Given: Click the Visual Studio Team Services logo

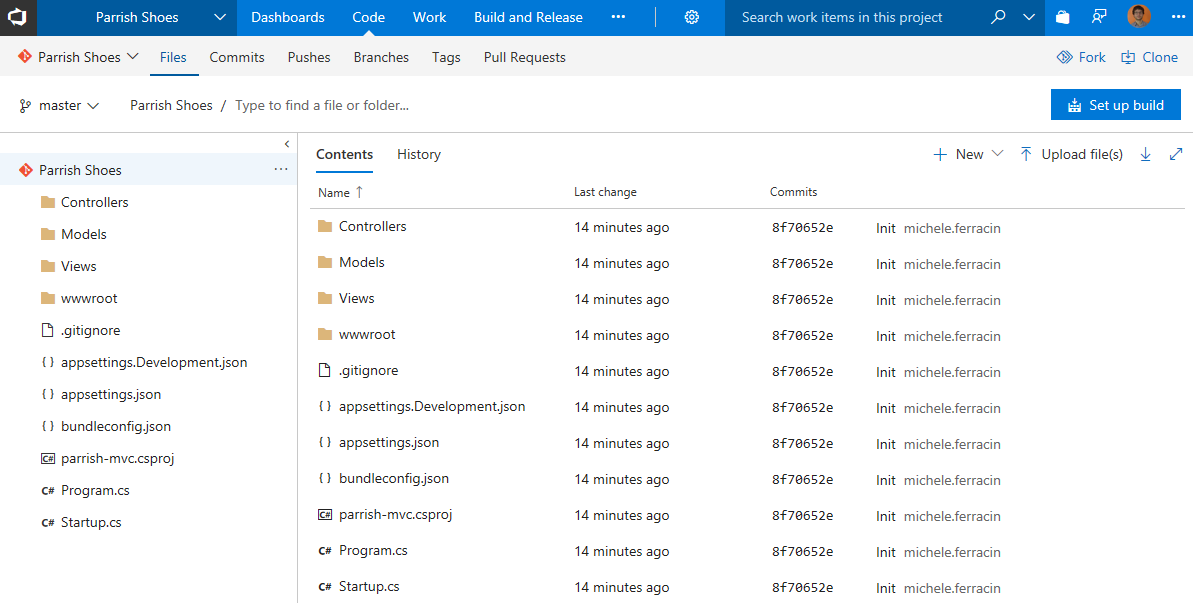Looking at the screenshot, I should (18, 17).
